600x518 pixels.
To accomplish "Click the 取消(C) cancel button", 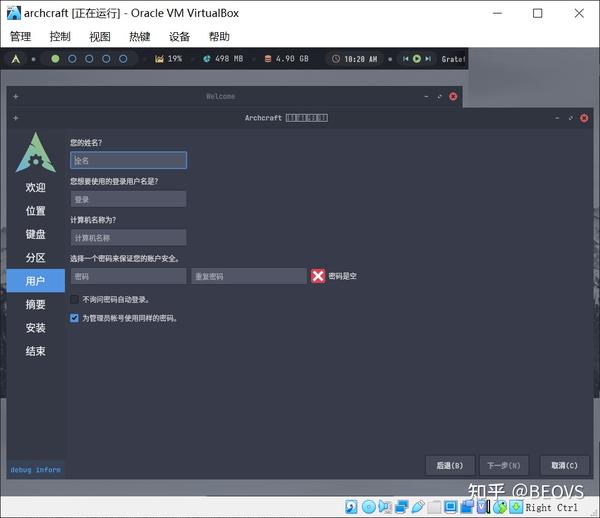I will 564,465.
